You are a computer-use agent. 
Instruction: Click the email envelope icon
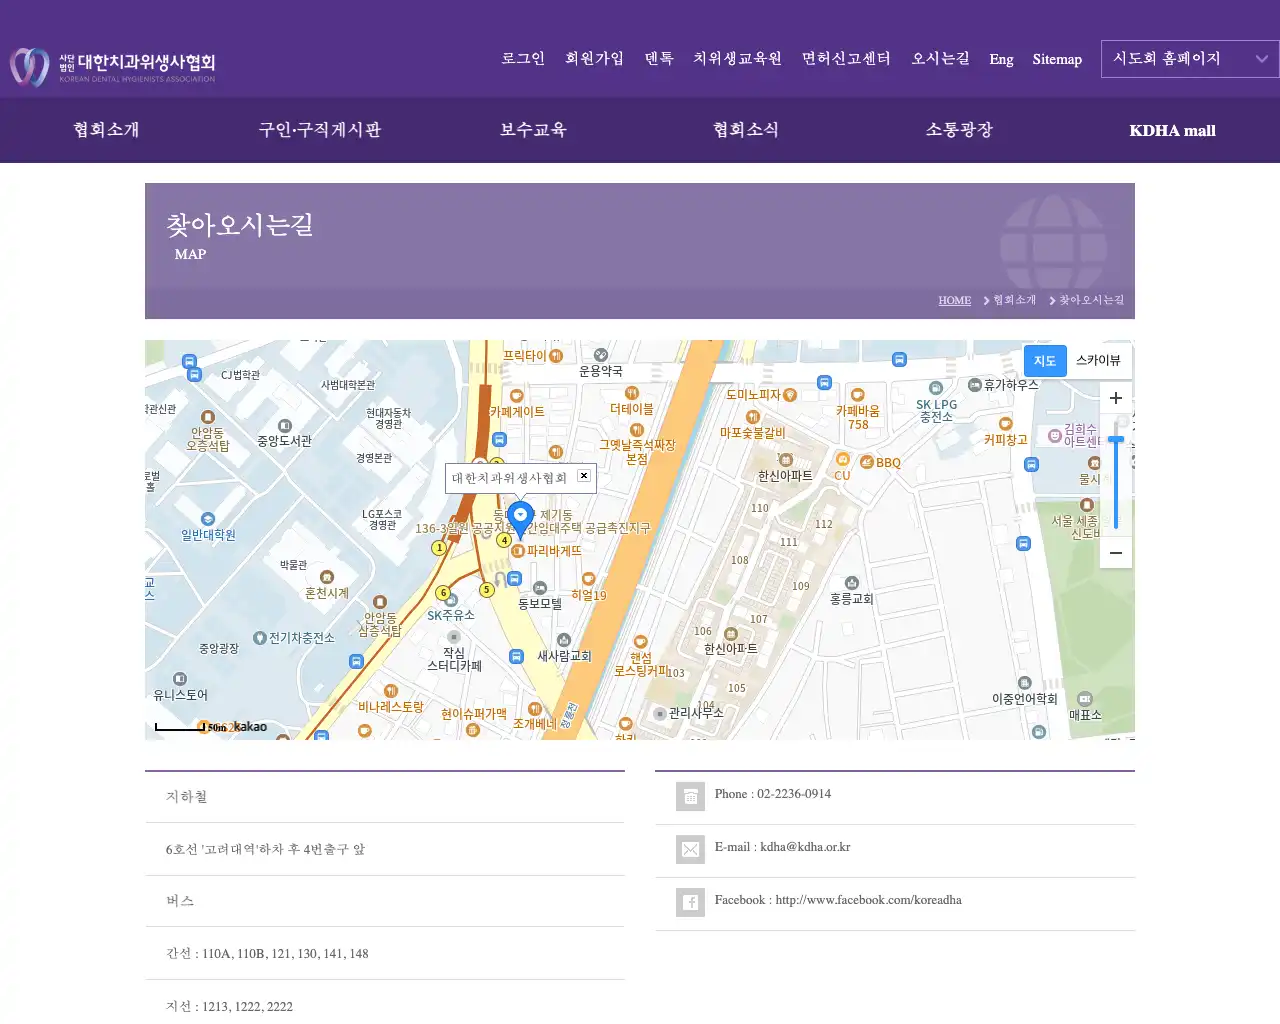point(690,849)
